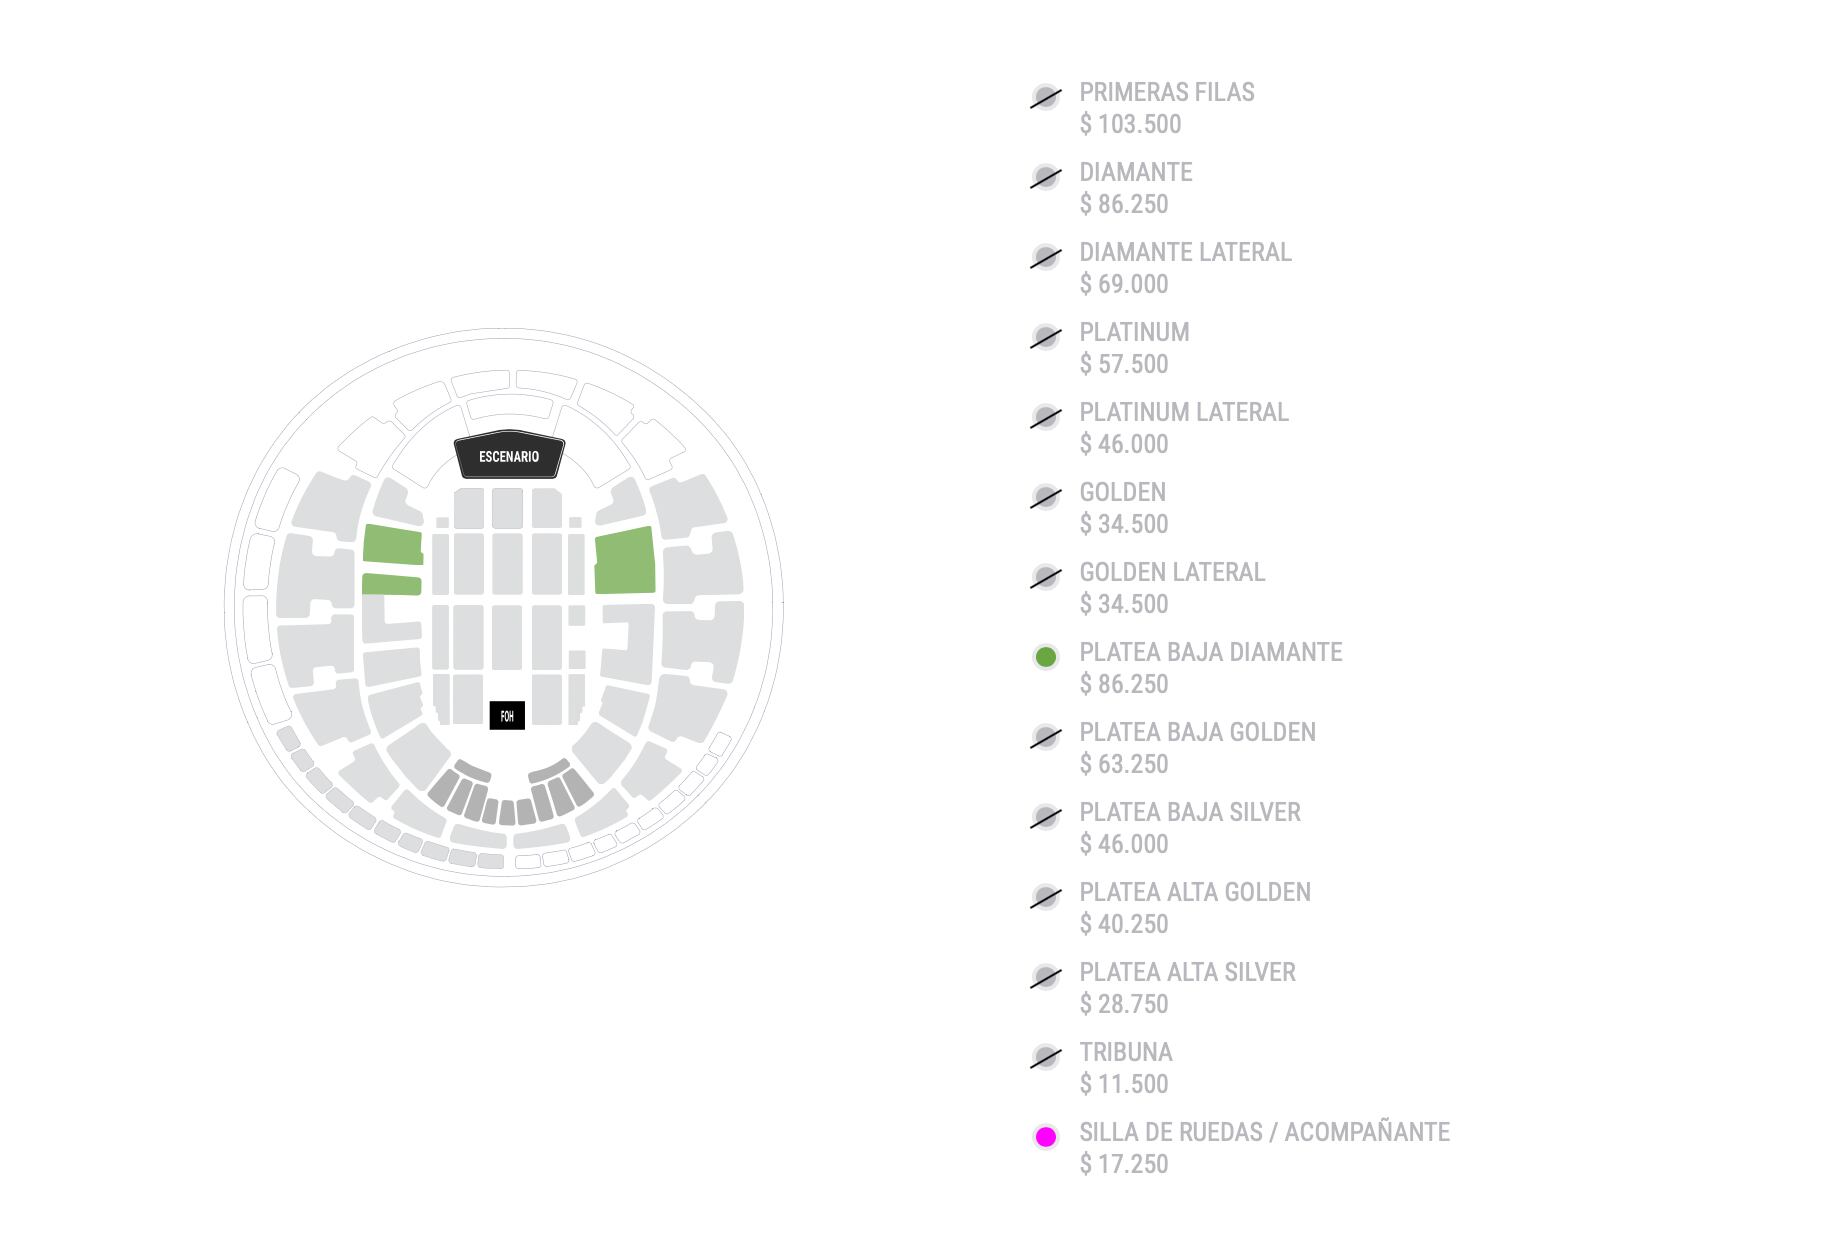Select the TRIBUNA legend marker icon

click(1045, 1057)
